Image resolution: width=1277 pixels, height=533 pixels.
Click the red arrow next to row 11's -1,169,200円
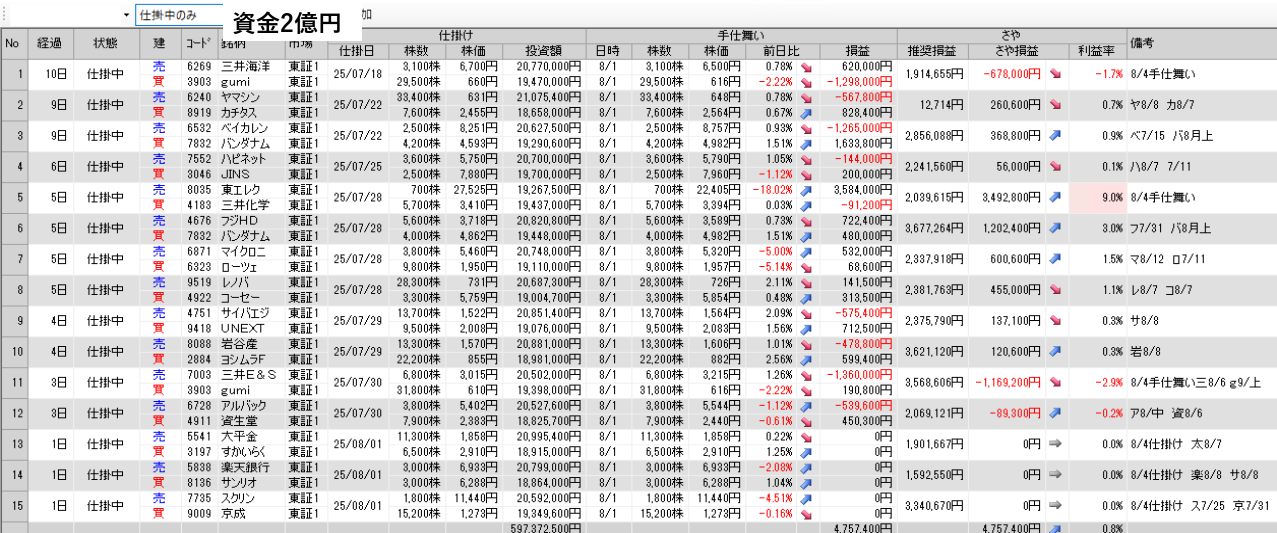[1054, 383]
